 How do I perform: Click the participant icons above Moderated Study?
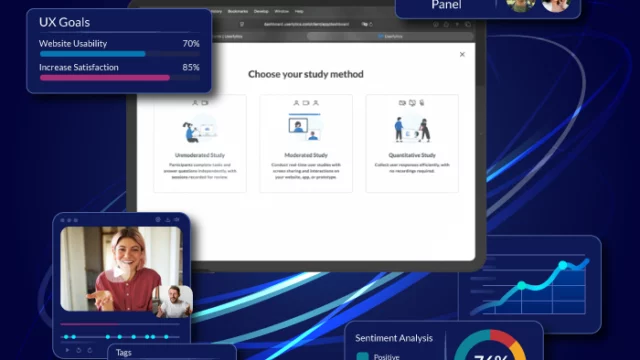click(306, 103)
